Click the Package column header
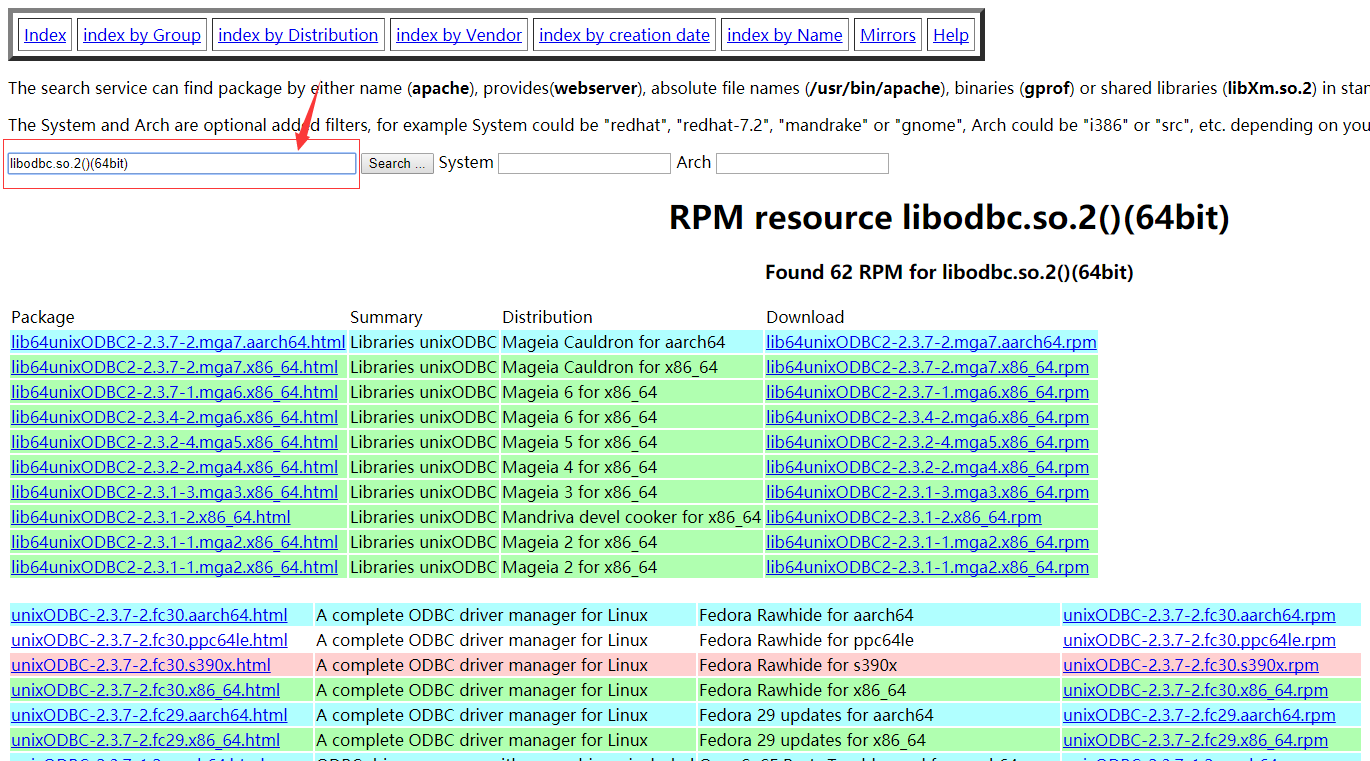1370x761 pixels. pos(43,317)
